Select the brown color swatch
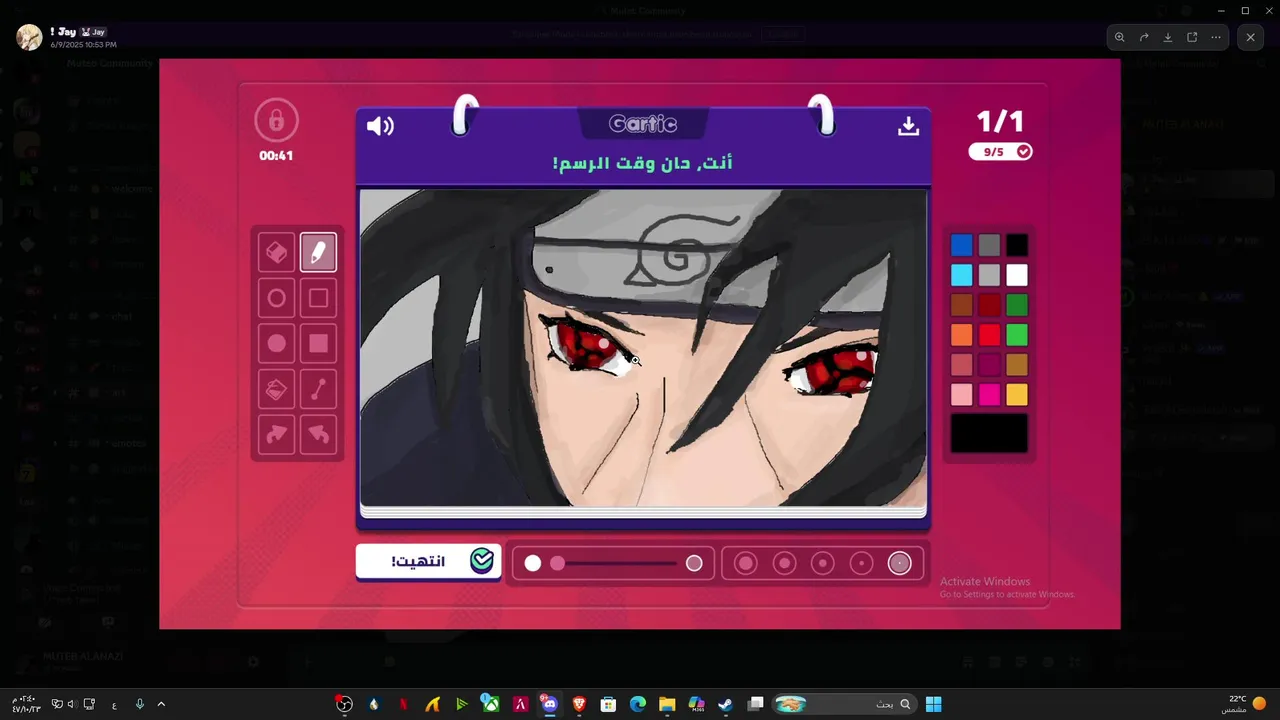Image resolution: width=1280 pixels, height=720 pixels. pyautogui.click(x=961, y=305)
